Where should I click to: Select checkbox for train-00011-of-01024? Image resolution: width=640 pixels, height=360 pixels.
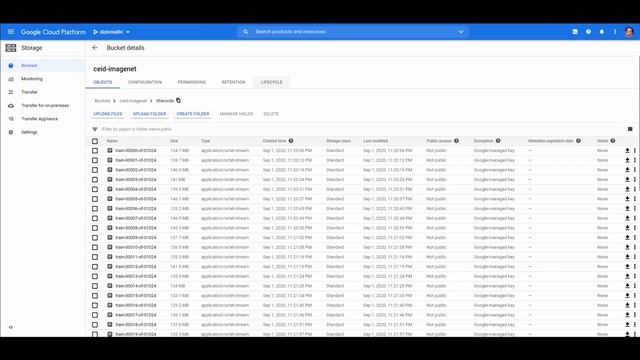tap(95, 257)
